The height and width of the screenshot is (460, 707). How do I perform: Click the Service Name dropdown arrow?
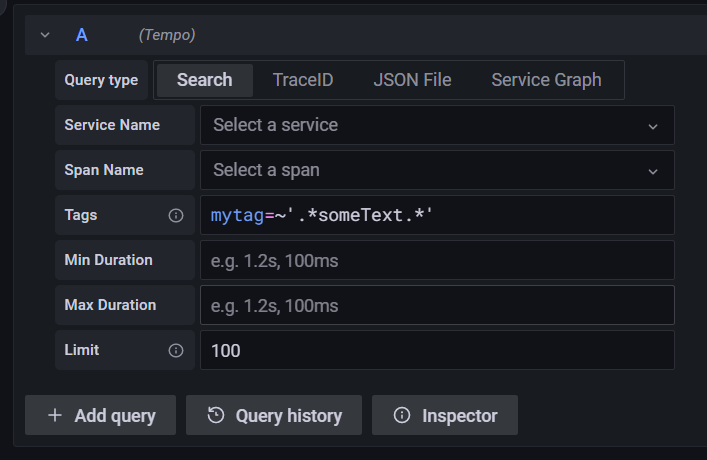653,127
